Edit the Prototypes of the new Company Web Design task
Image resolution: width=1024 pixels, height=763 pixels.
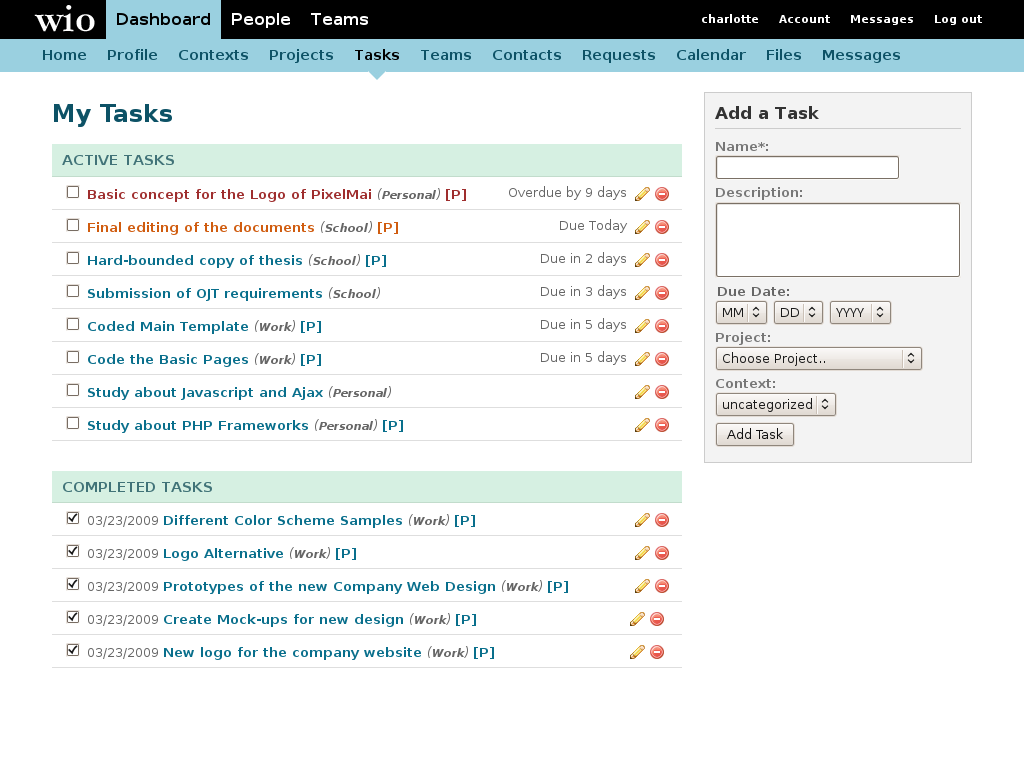coord(642,586)
